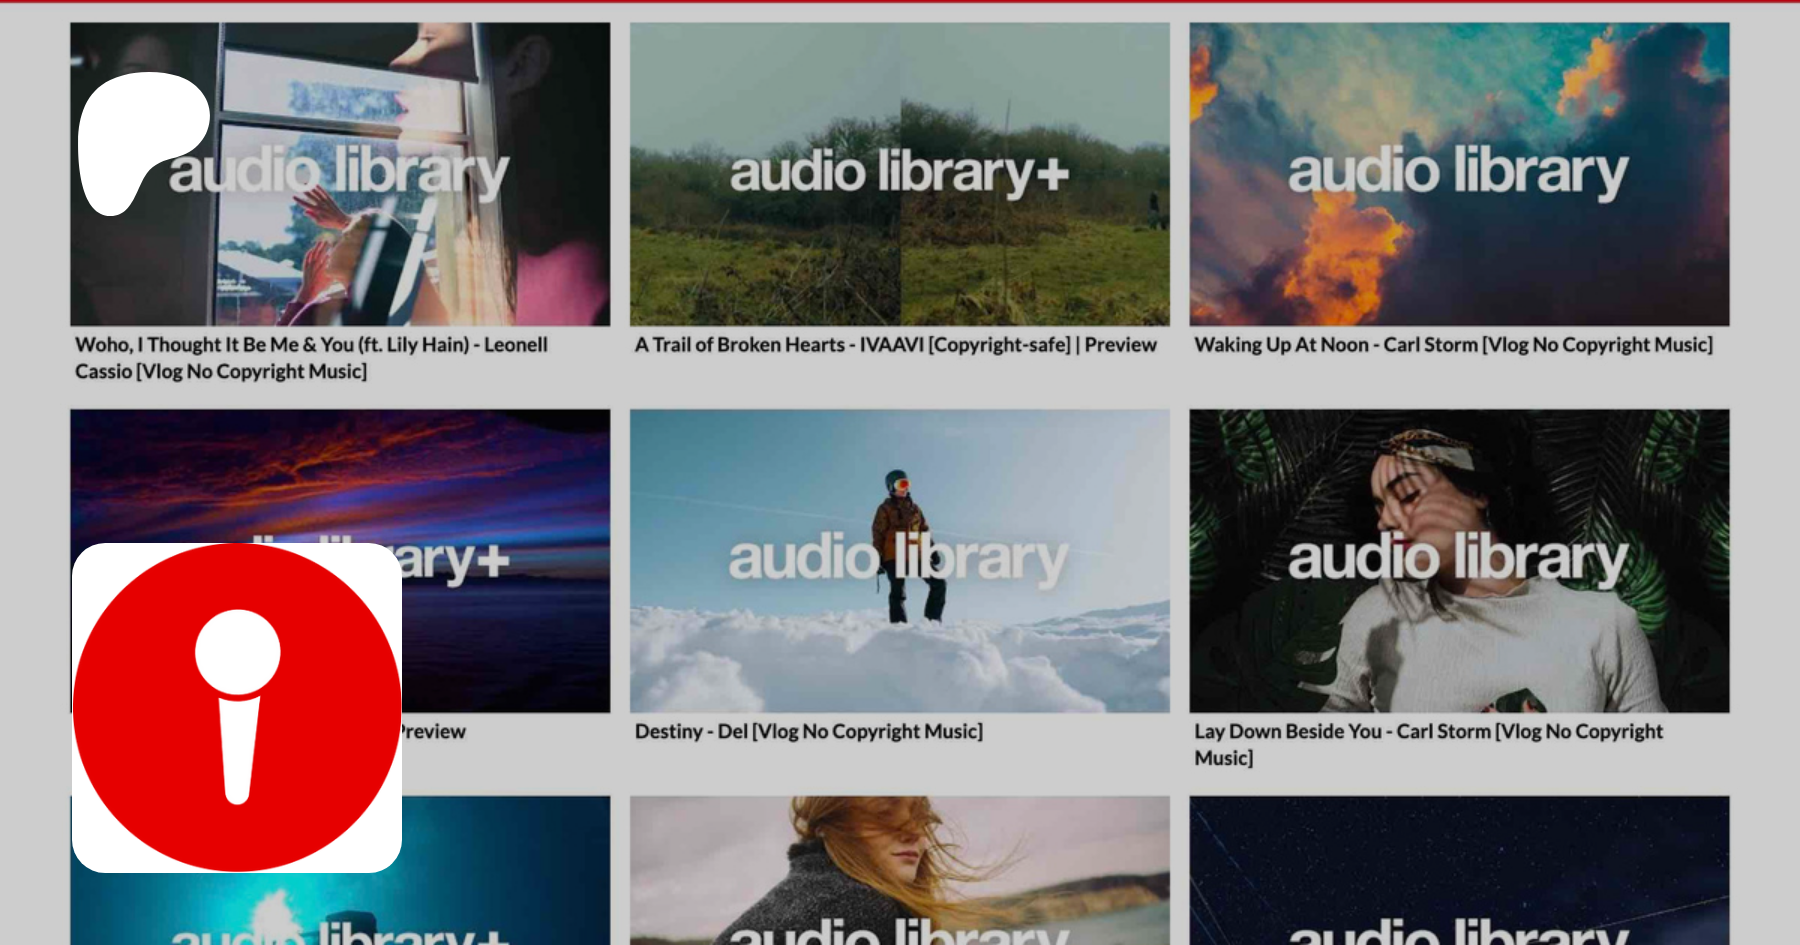Open the 'Woho, I Thought It Be Me' title
Image resolution: width=1800 pixels, height=945 pixels.
[x=311, y=345]
